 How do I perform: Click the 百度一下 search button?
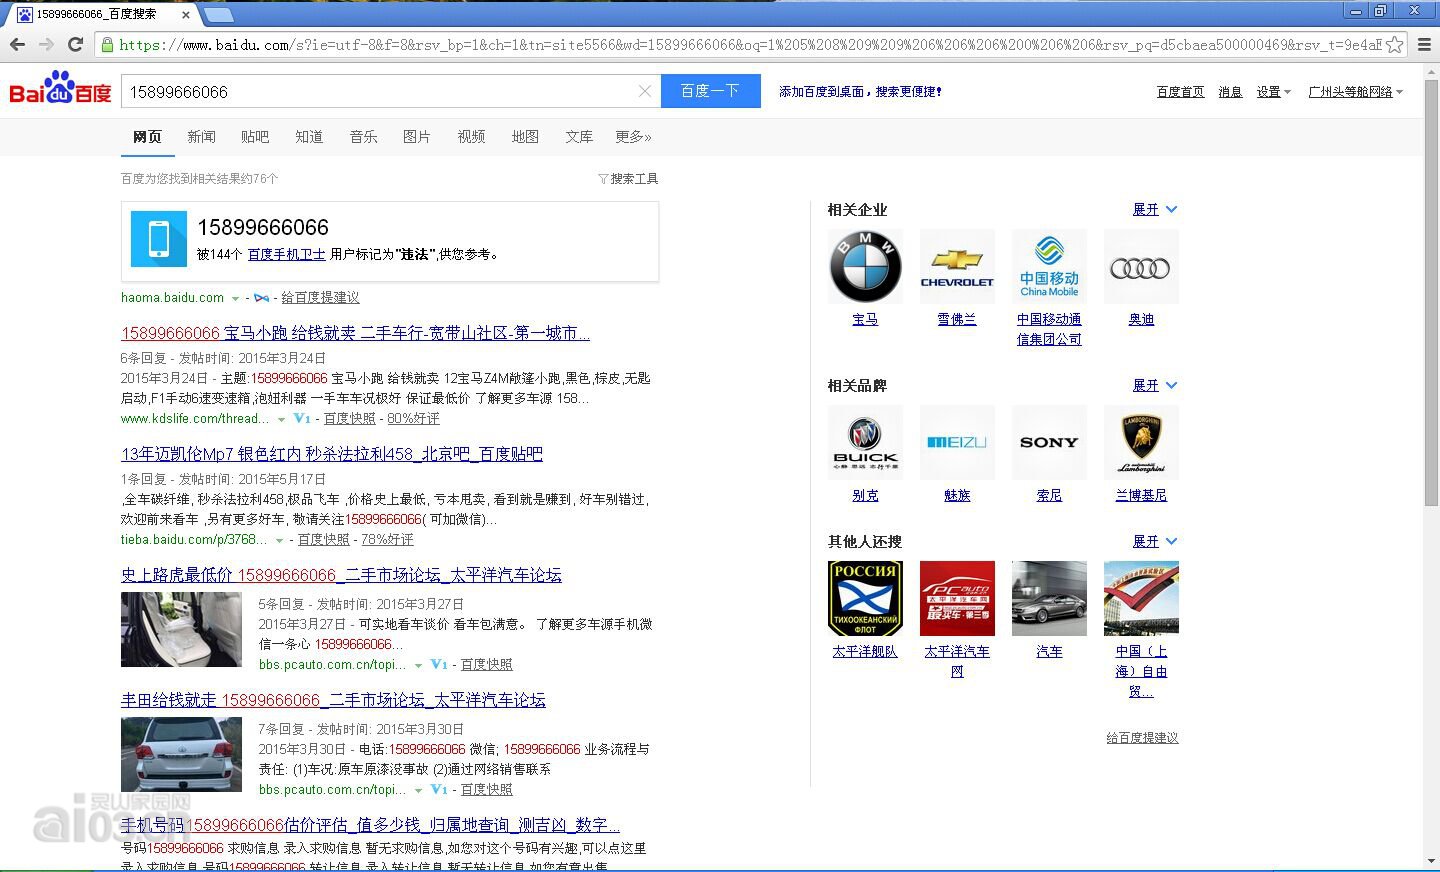[711, 91]
